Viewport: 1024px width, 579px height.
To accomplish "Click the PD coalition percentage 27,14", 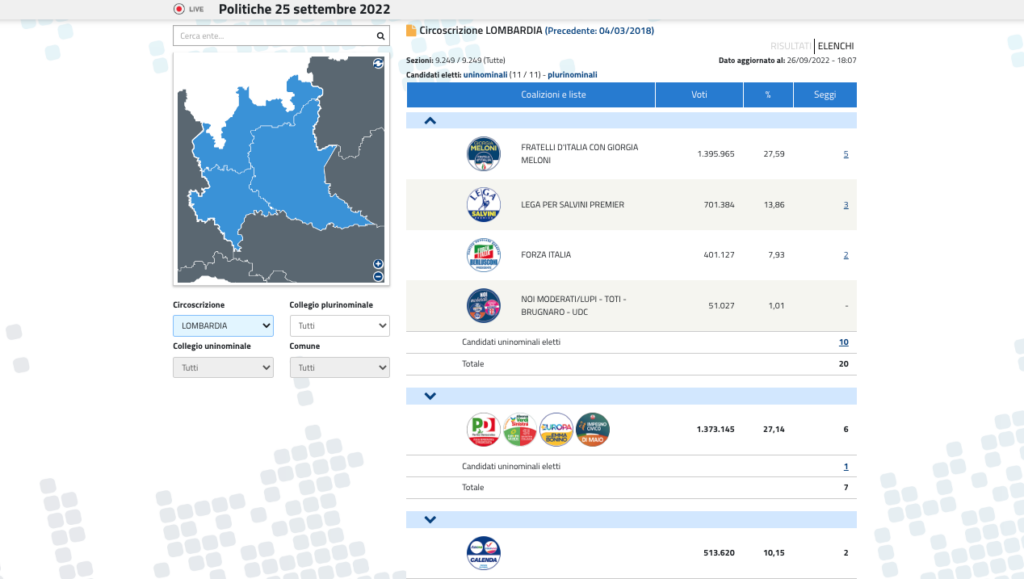I will click(774, 429).
